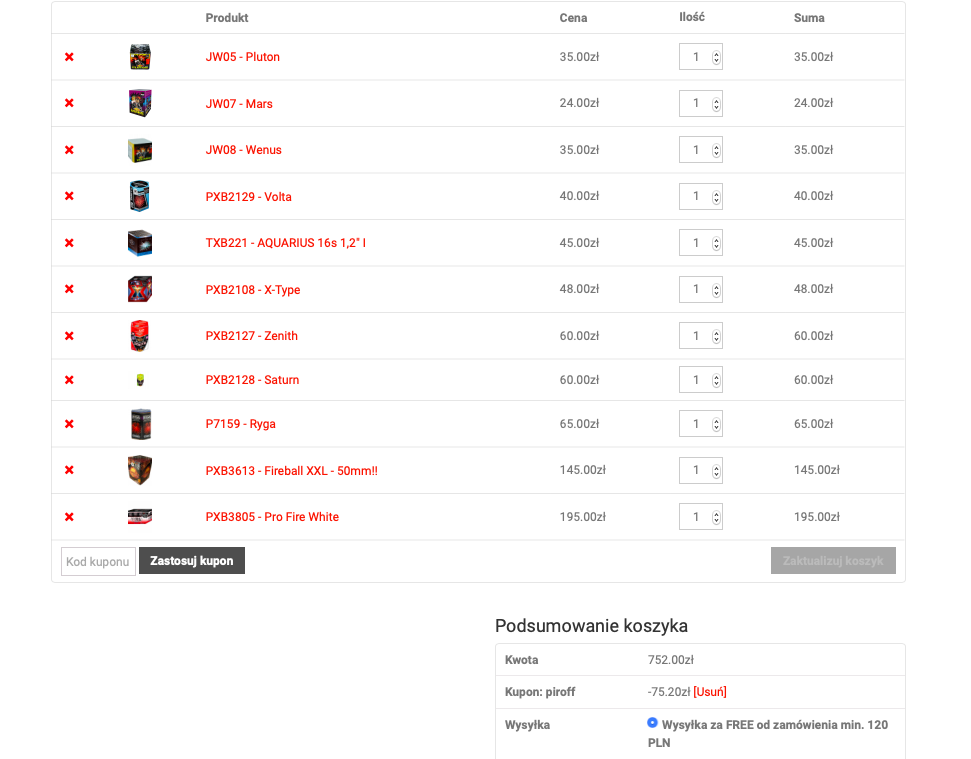Focus the Kod kuponu input field
This screenshot has height=759, width=971.
98,562
